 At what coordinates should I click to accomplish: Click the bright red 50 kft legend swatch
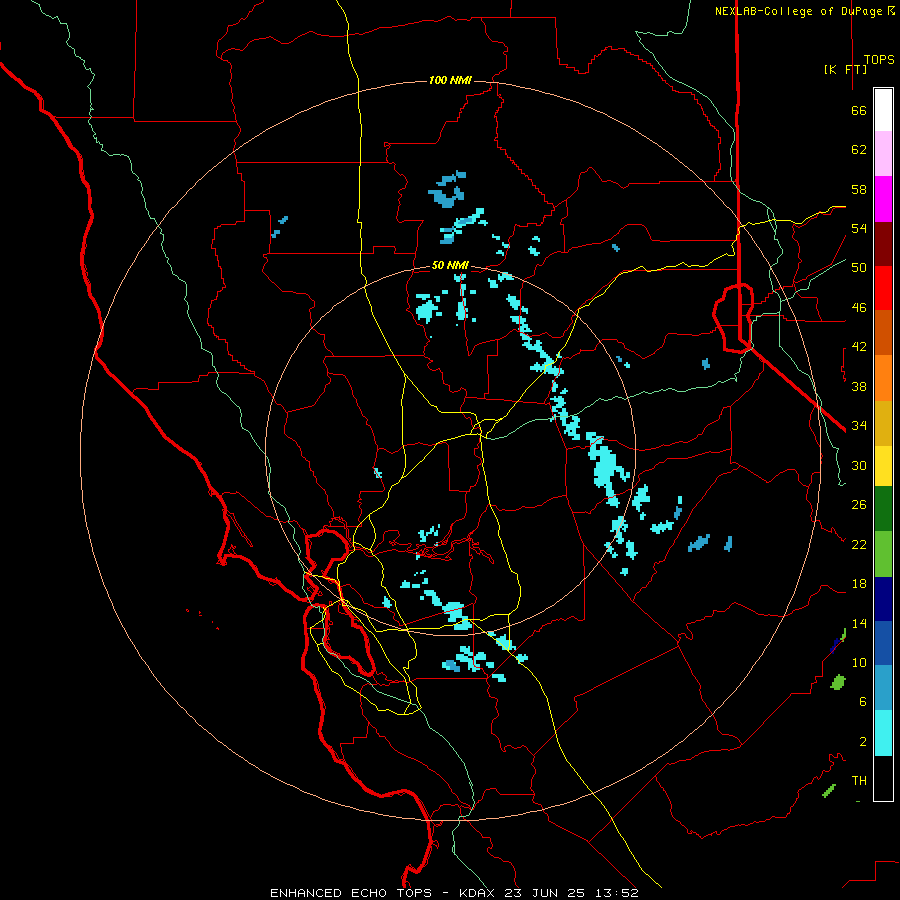883,288
